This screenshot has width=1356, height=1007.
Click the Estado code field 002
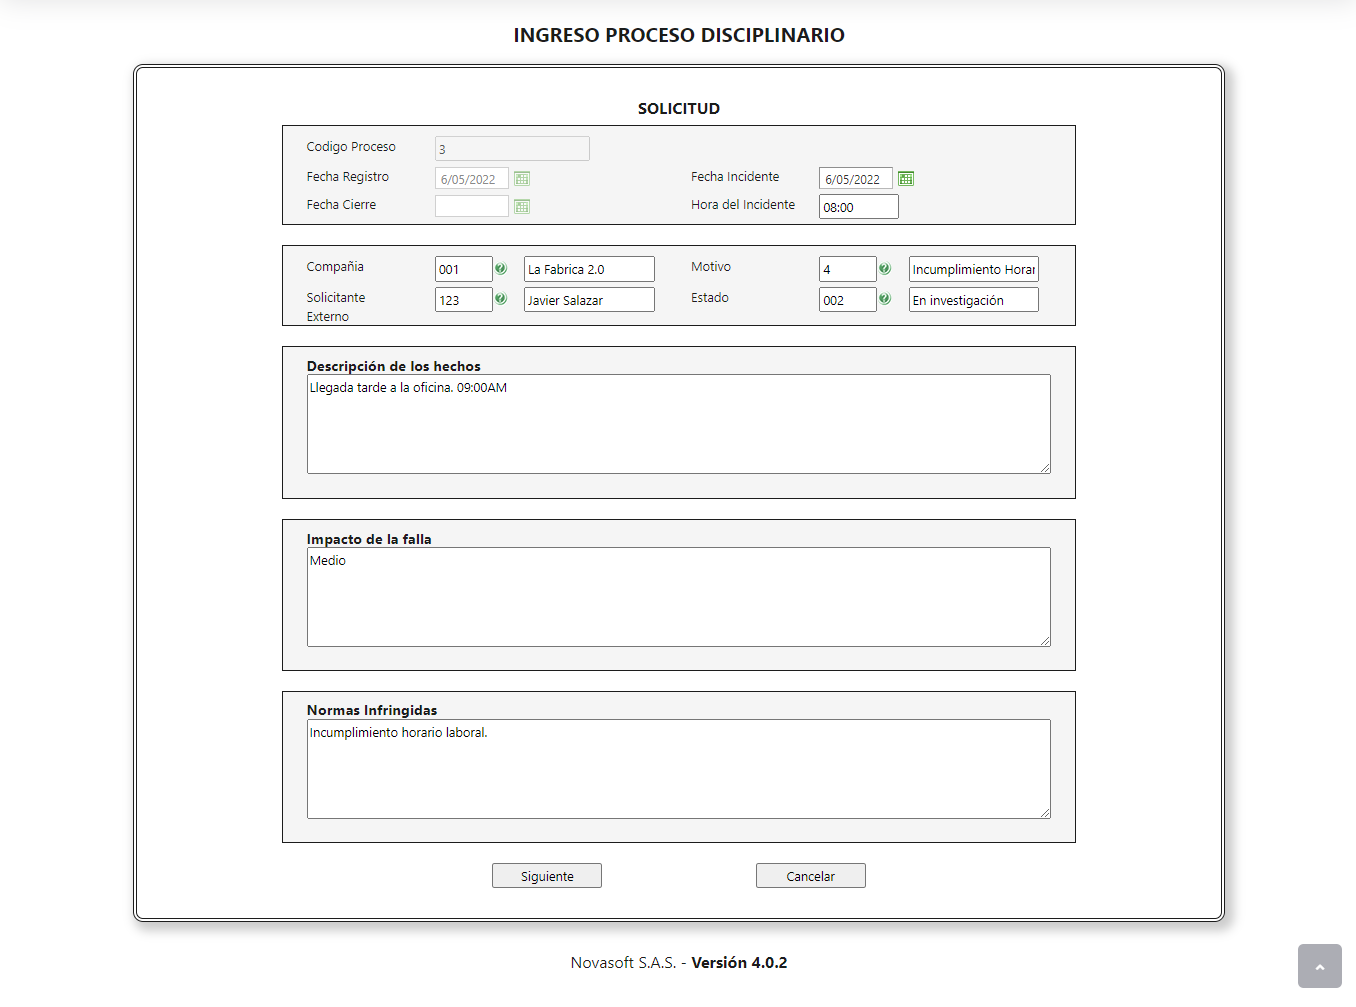(x=848, y=300)
